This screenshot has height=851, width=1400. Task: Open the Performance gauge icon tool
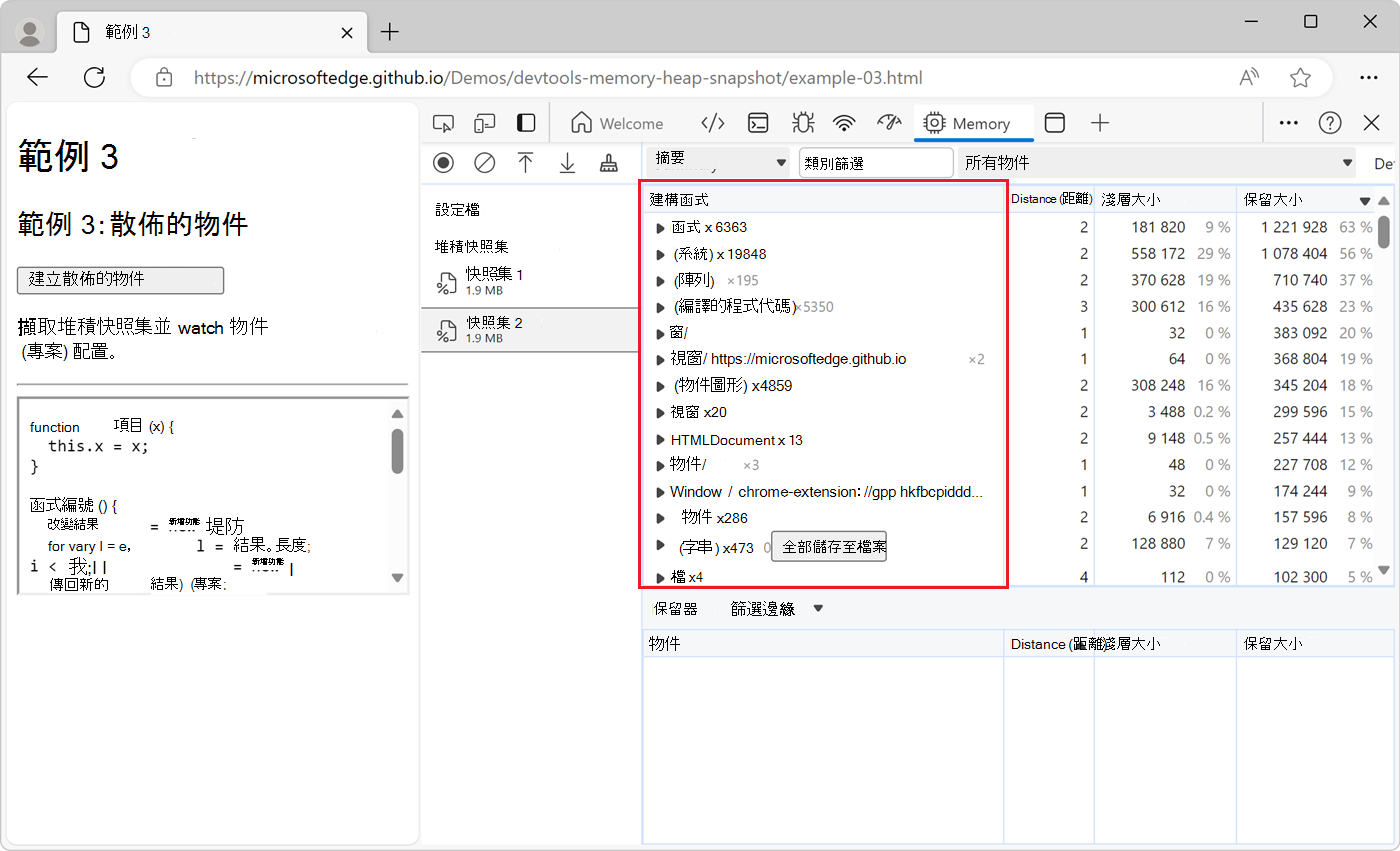889,123
